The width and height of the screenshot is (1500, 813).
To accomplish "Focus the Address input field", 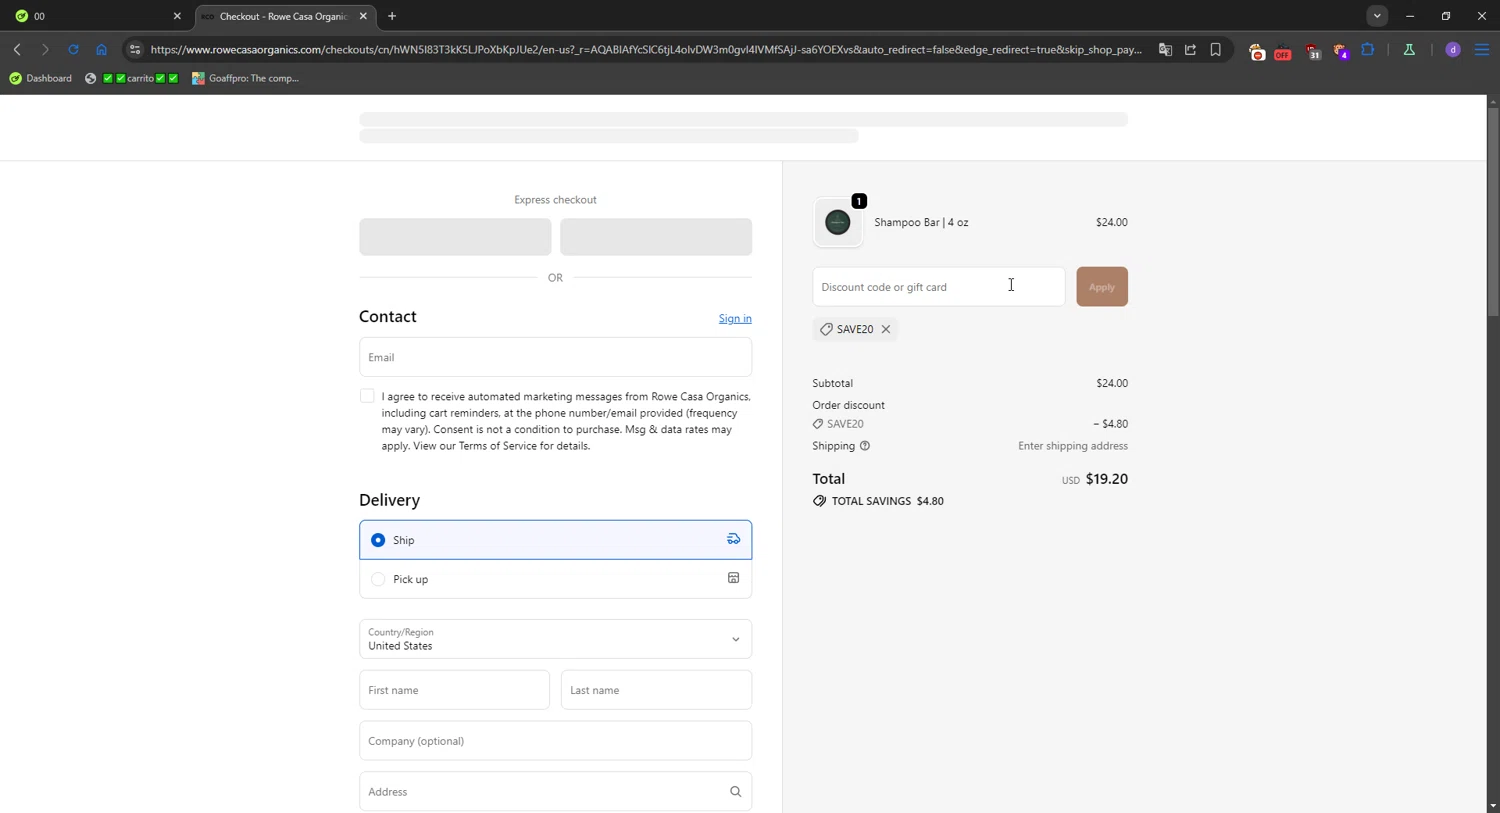I will pyautogui.click(x=555, y=792).
